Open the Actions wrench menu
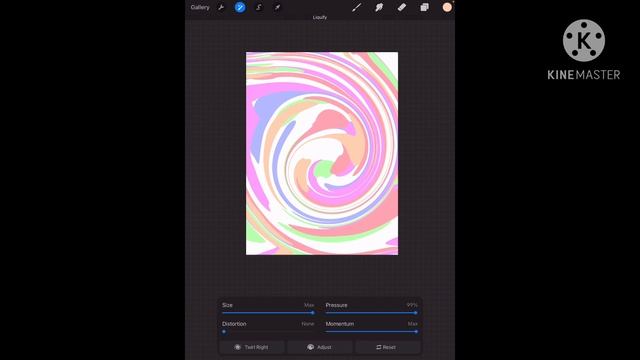The image size is (640, 360). [x=221, y=7]
